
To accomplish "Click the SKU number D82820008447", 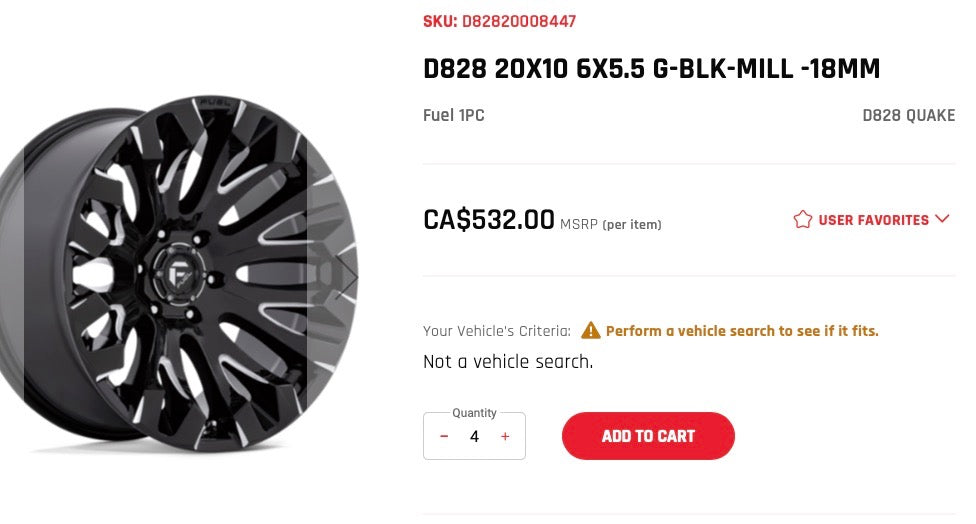I will tap(518, 21).
